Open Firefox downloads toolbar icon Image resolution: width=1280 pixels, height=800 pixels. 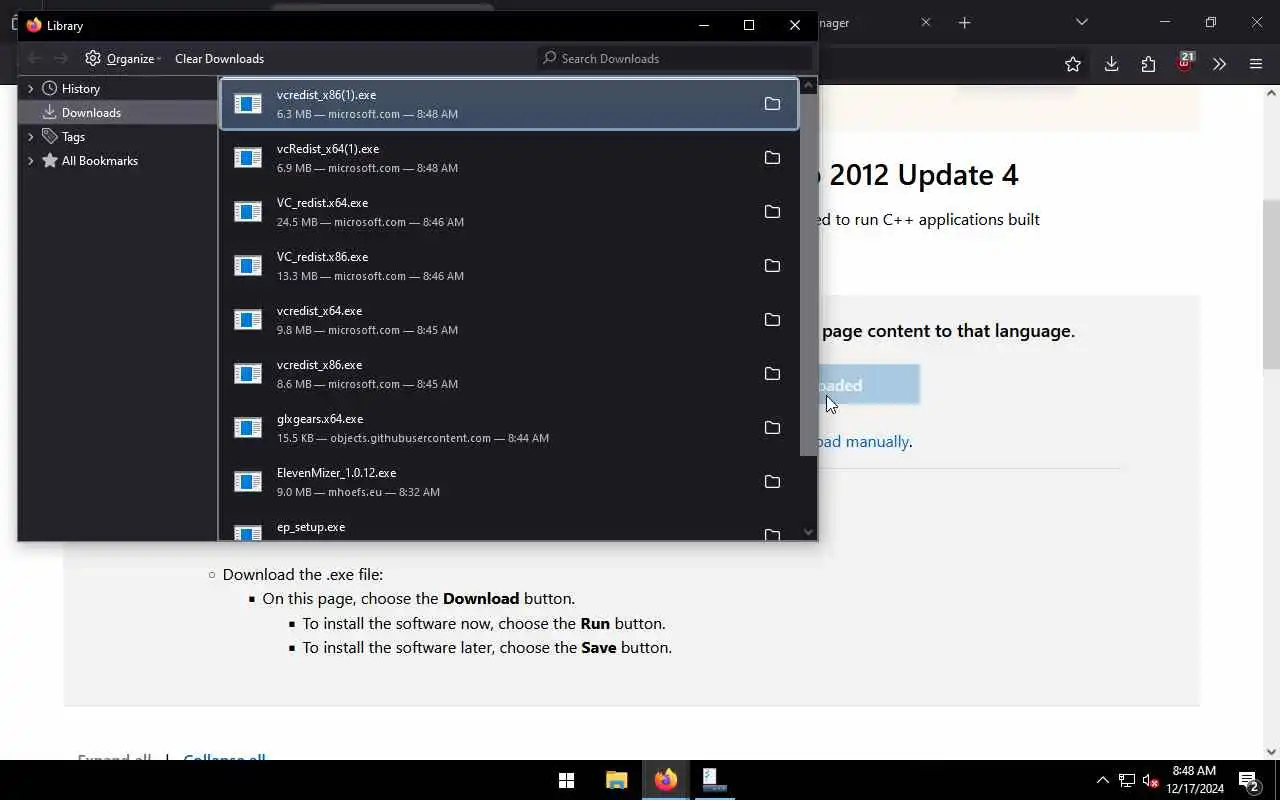1111,64
